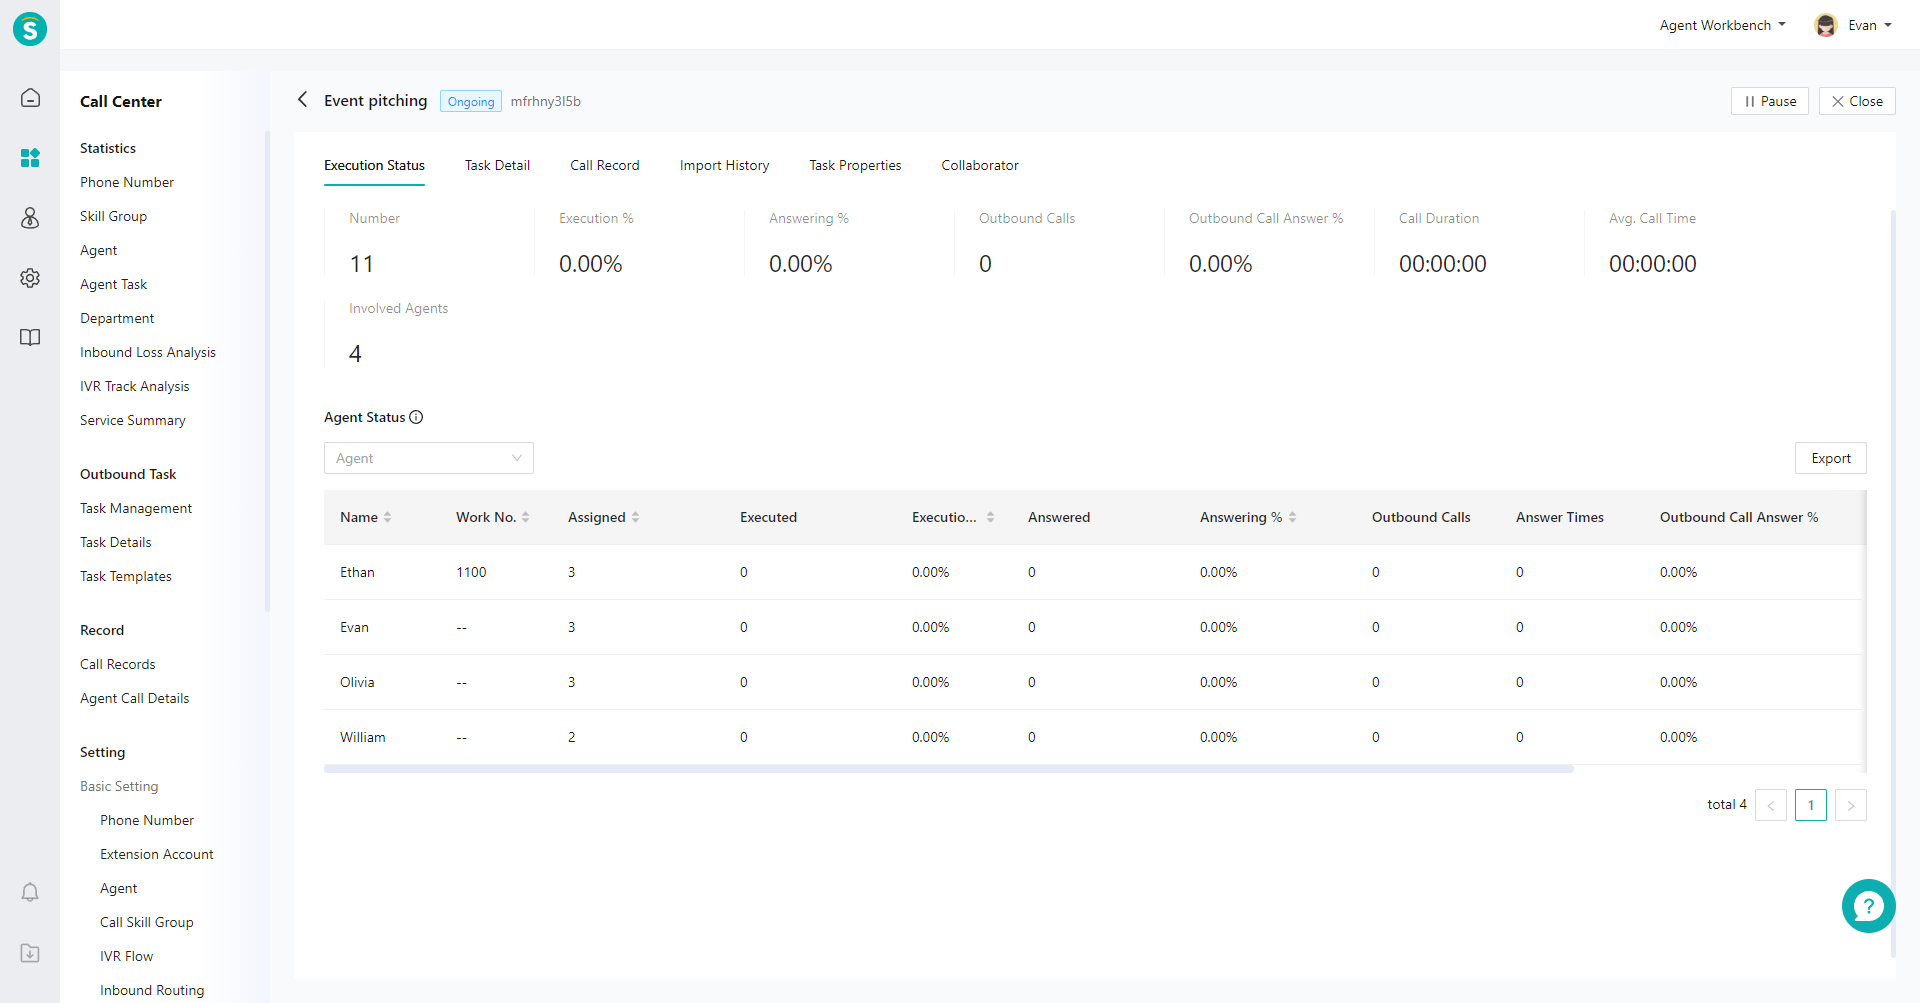The image size is (1920, 1003).
Task: Sort table by Assigned column
Action: coord(635,517)
